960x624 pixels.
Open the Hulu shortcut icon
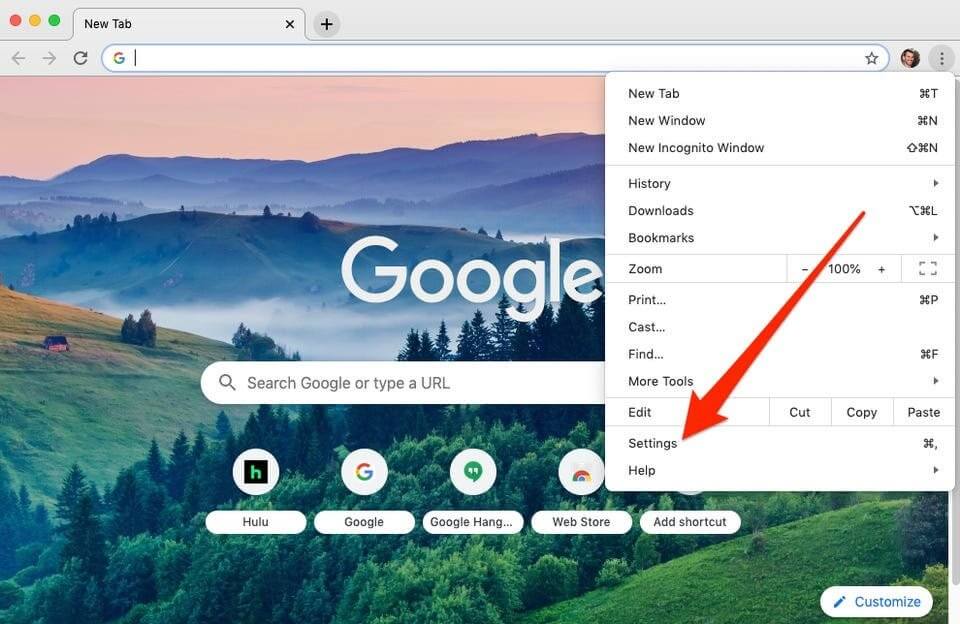click(x=256, y=472)
